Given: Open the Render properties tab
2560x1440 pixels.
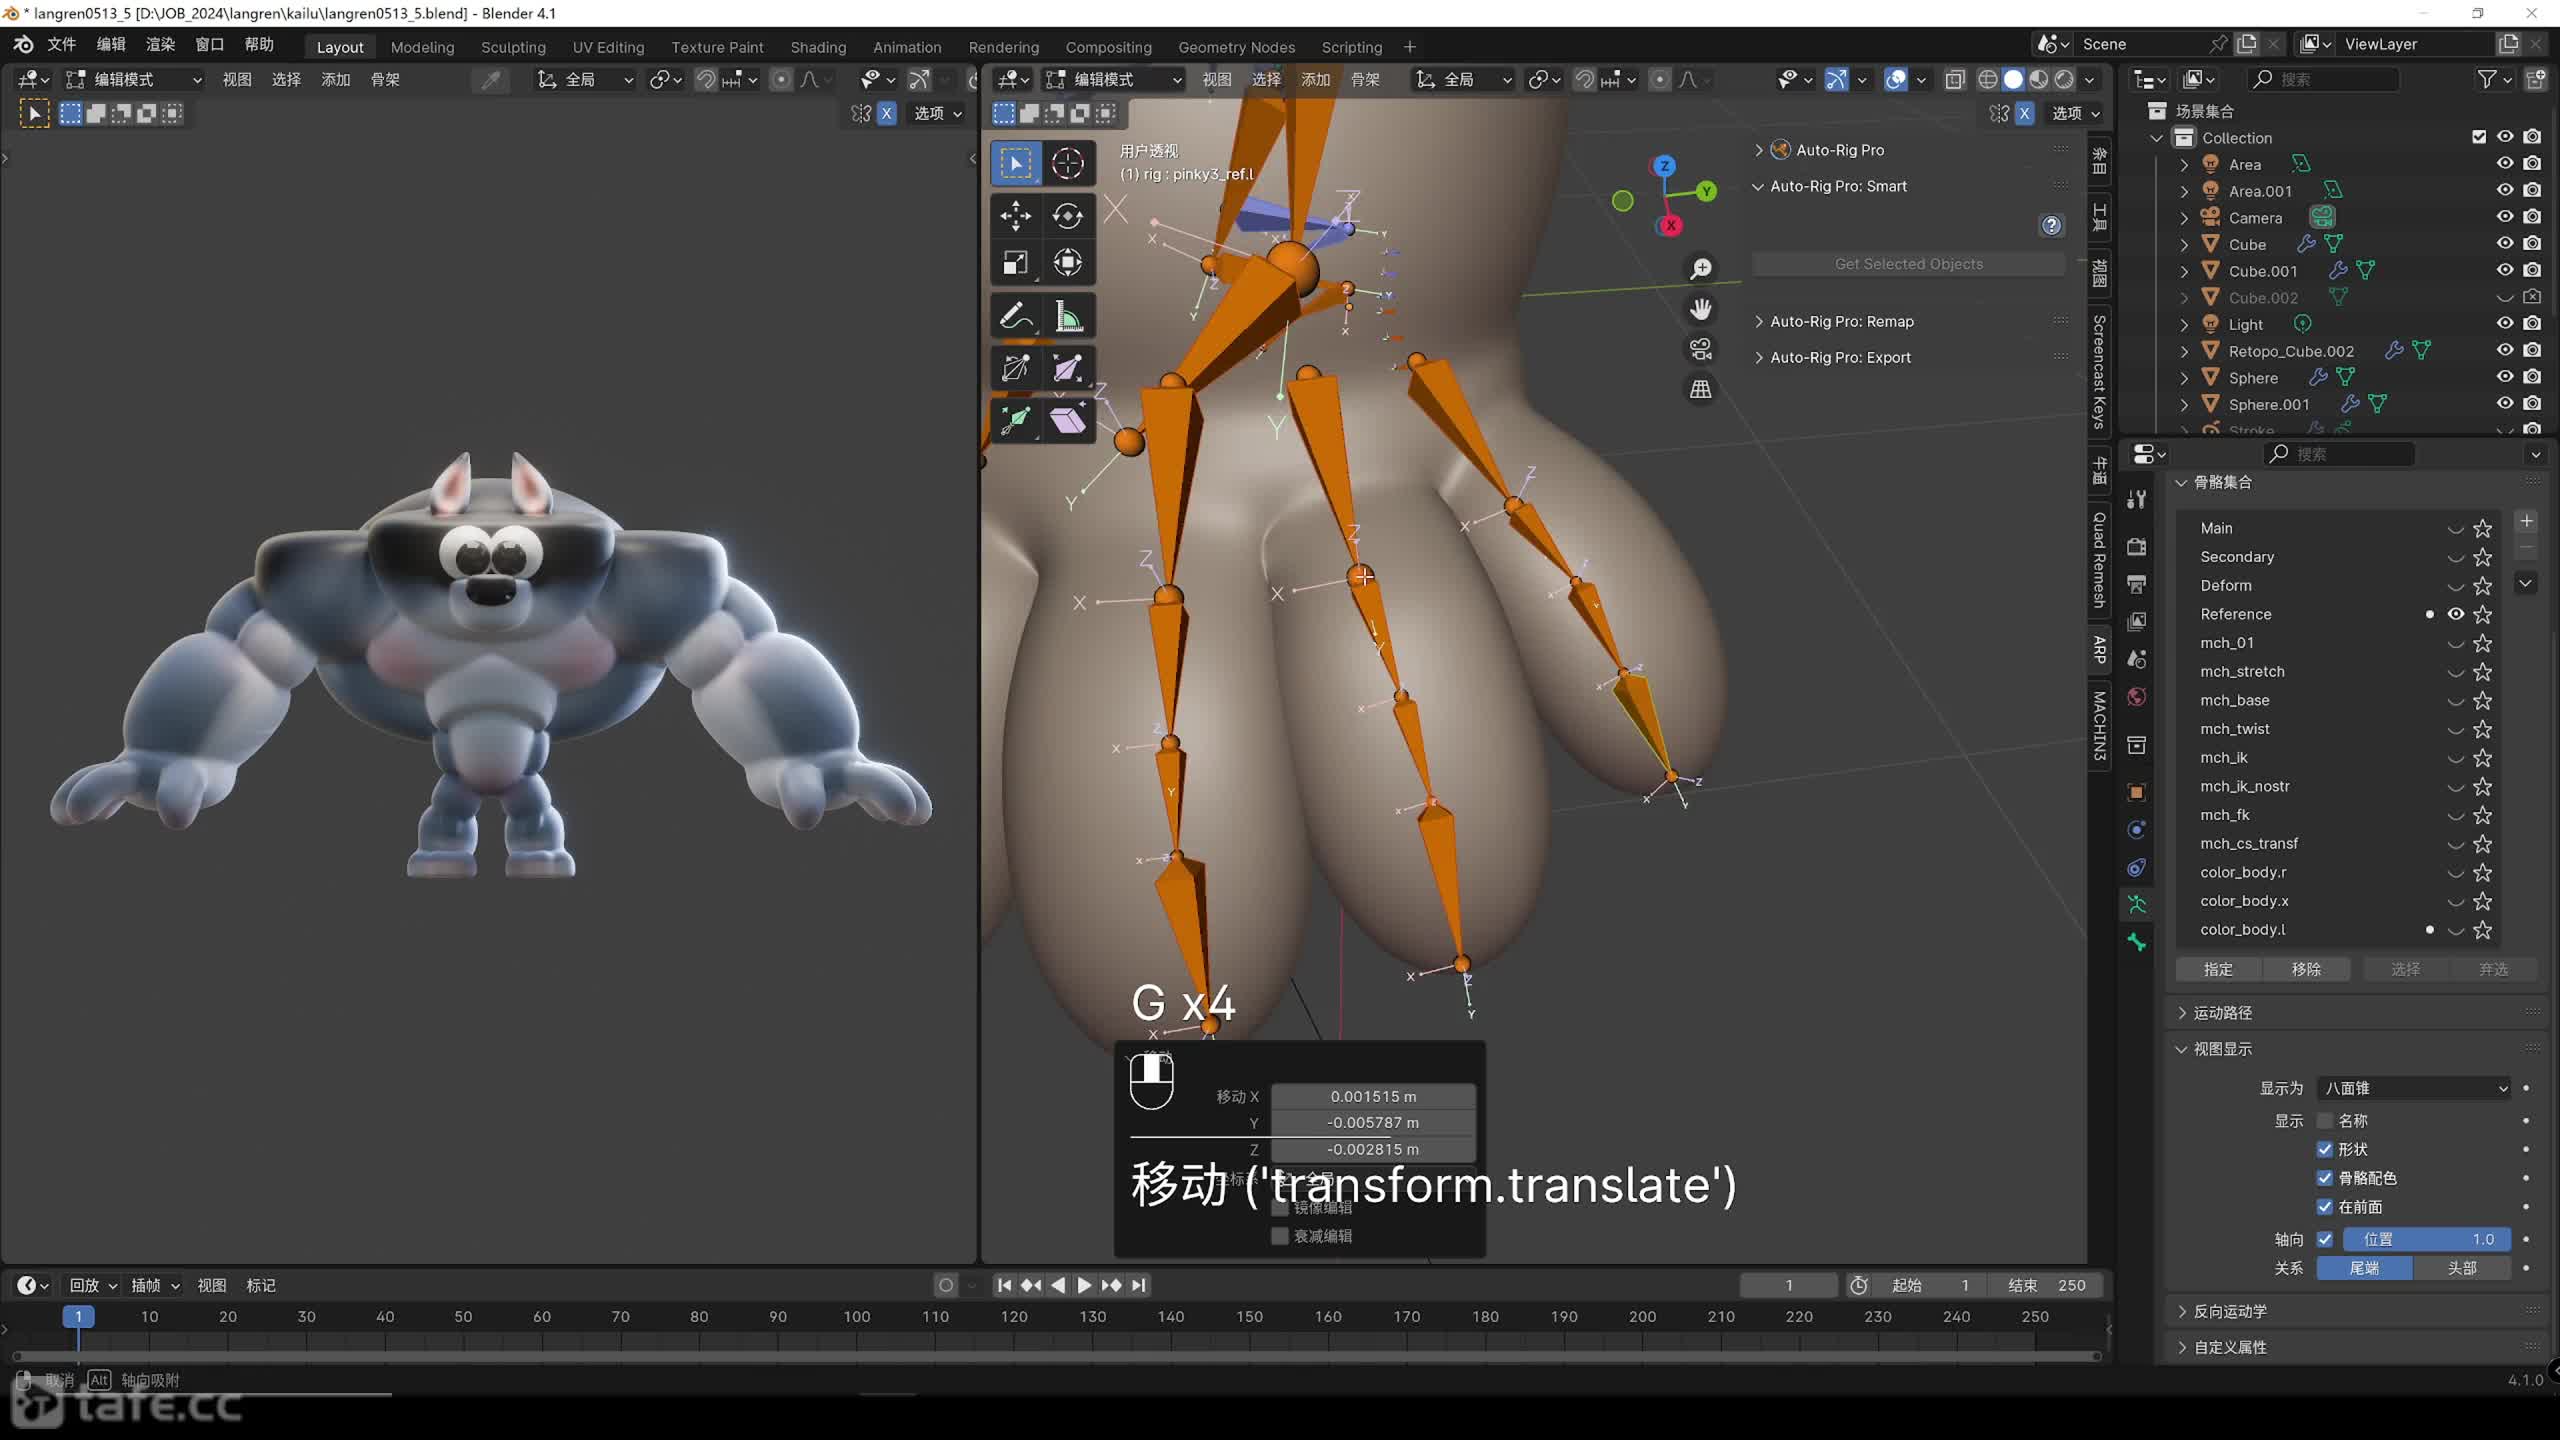Looking at the screenshot, I should point(2137,546).
